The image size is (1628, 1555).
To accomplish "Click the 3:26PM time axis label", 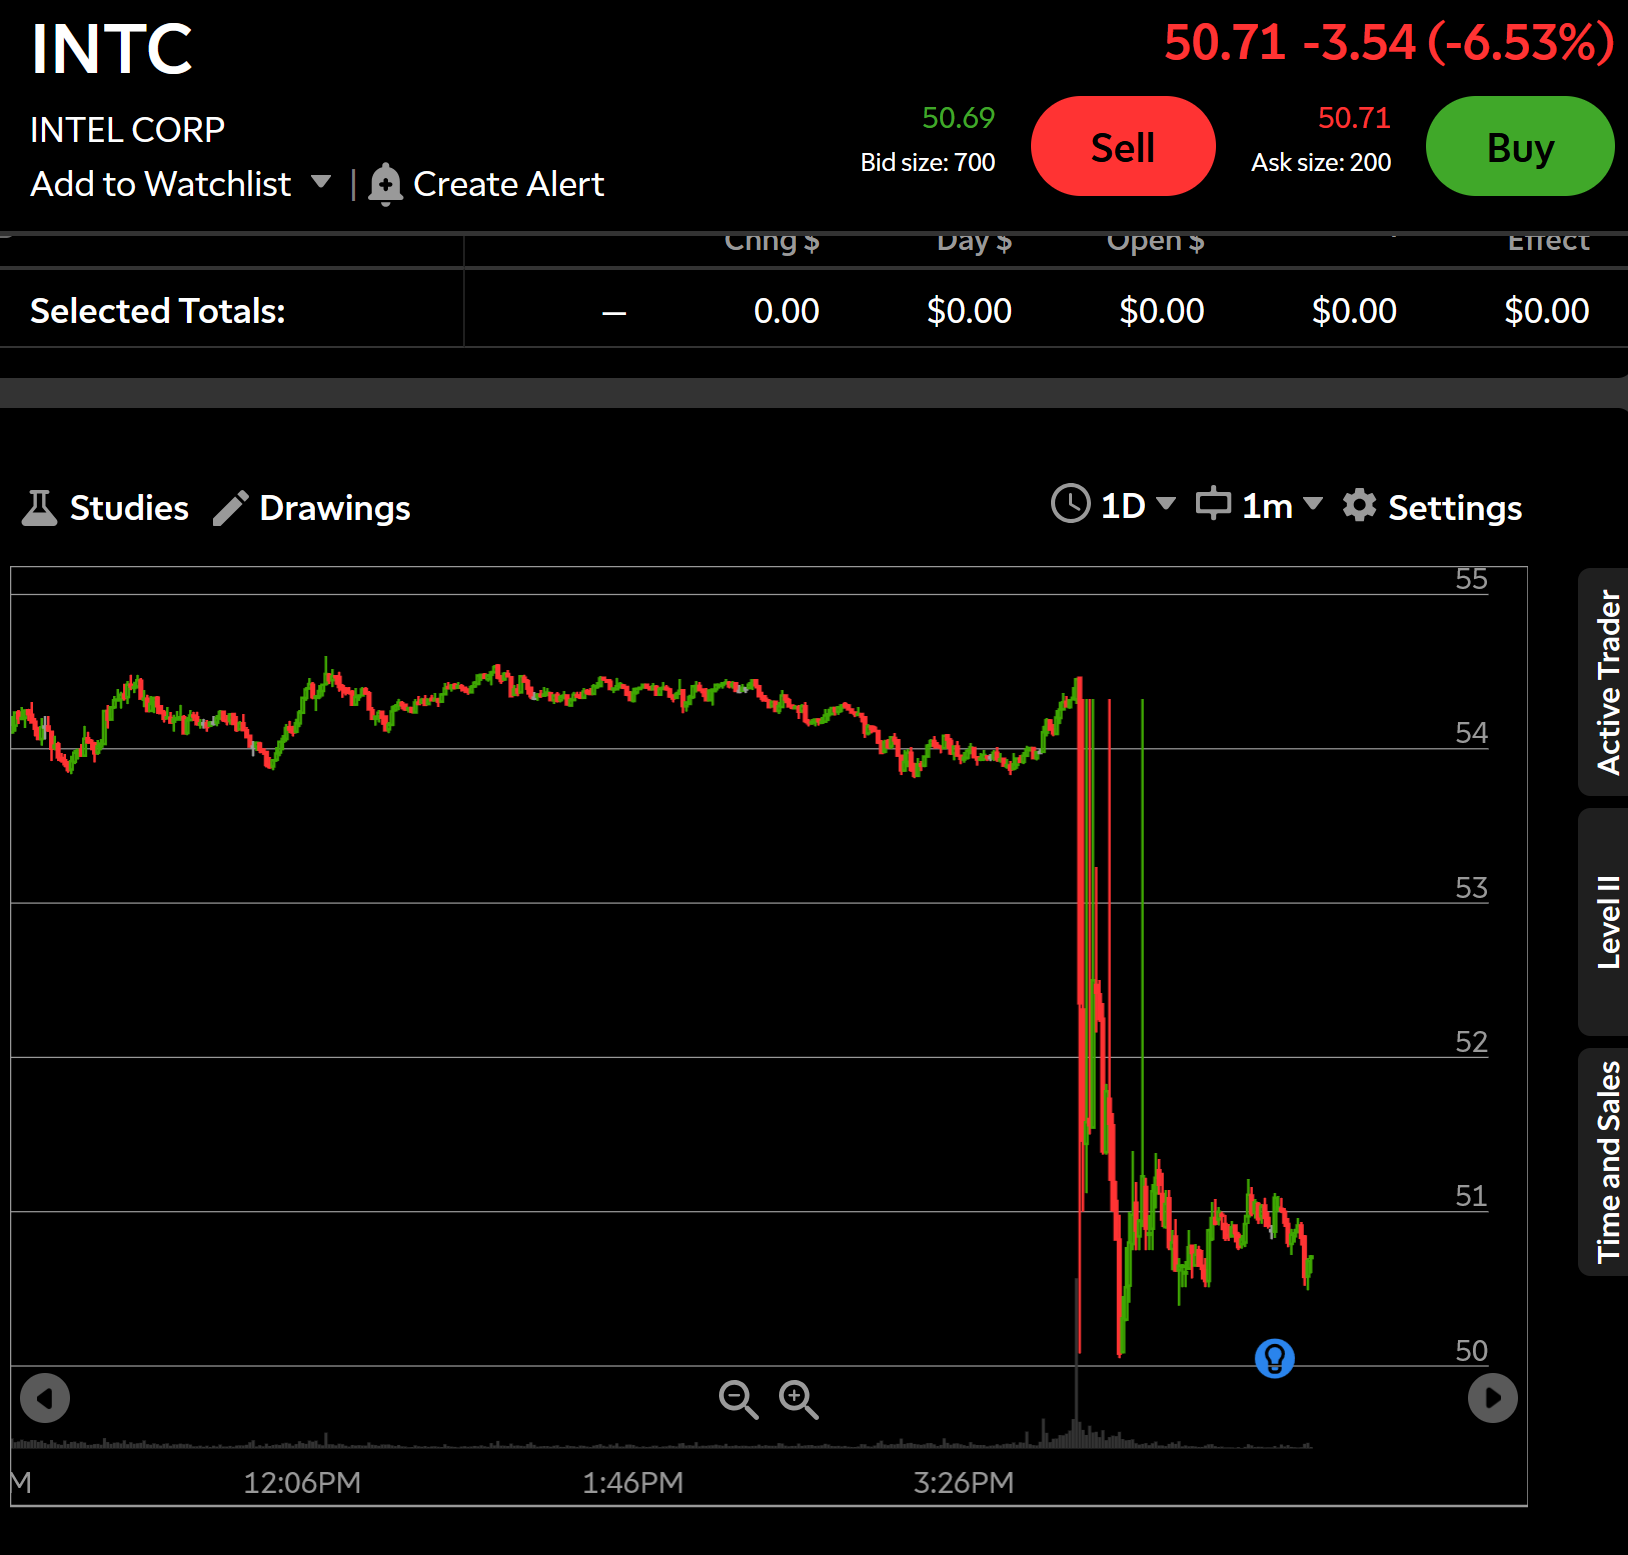I will 964,1482.
